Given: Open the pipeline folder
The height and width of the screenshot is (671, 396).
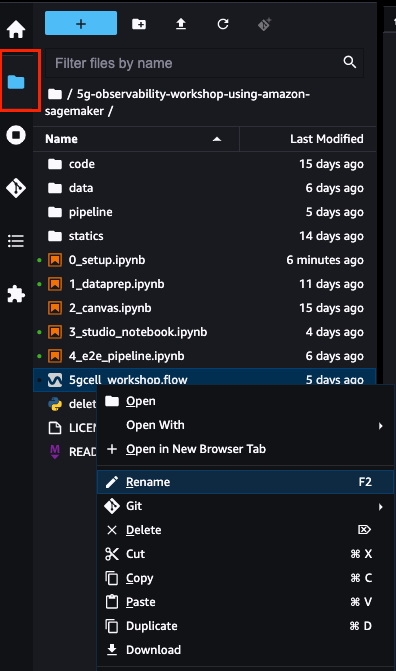Looking at the screenshot, I should pyautogui.click(x=205, y=212).
